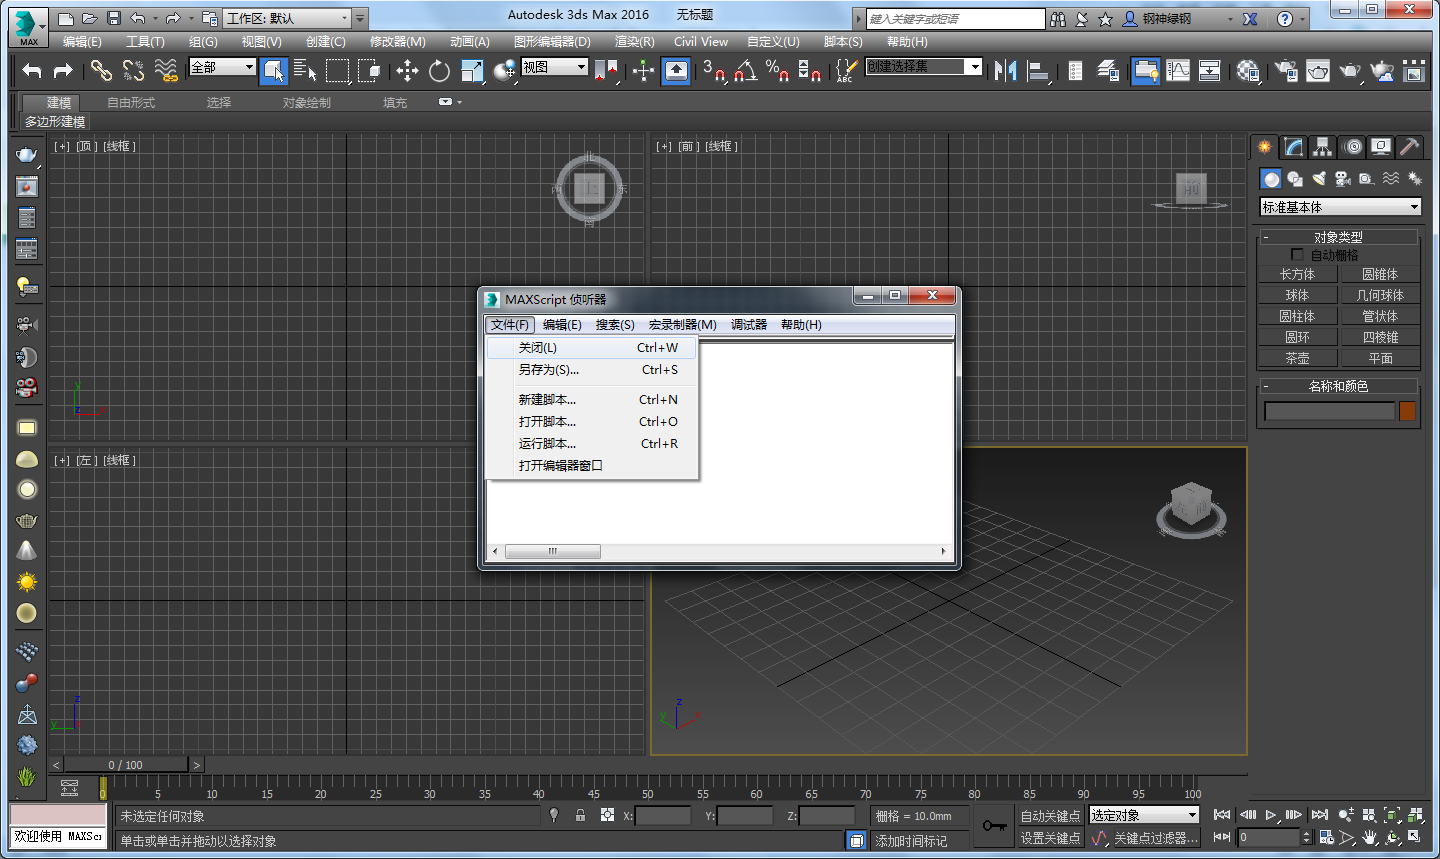
Task: Click the search keyword input field
Action: pos(955,19)
